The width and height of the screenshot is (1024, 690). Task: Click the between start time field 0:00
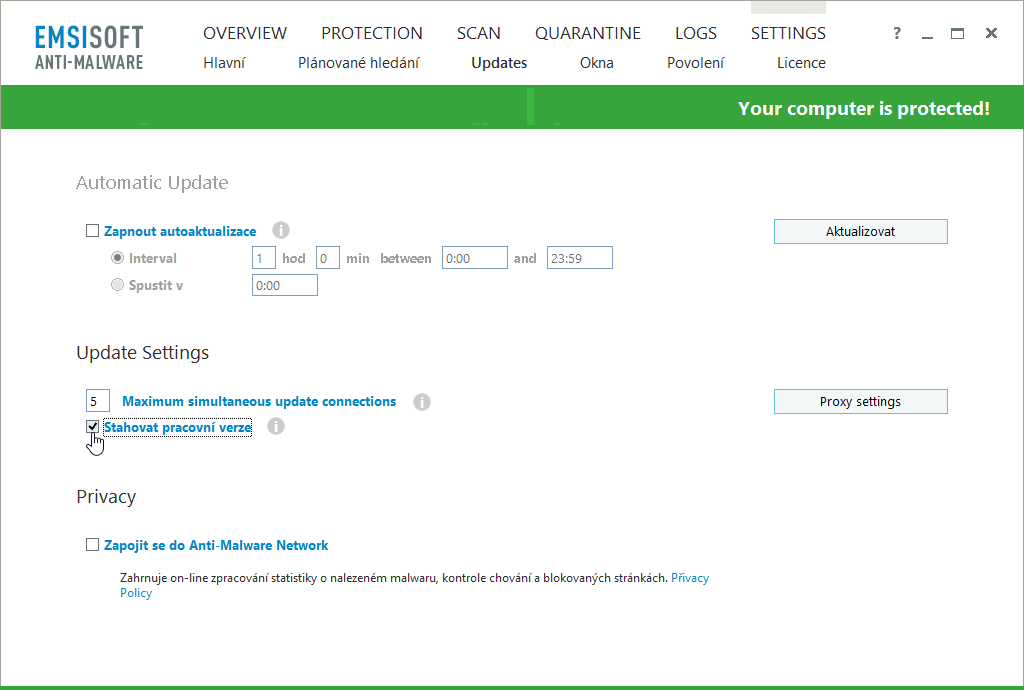pos(475,258)
